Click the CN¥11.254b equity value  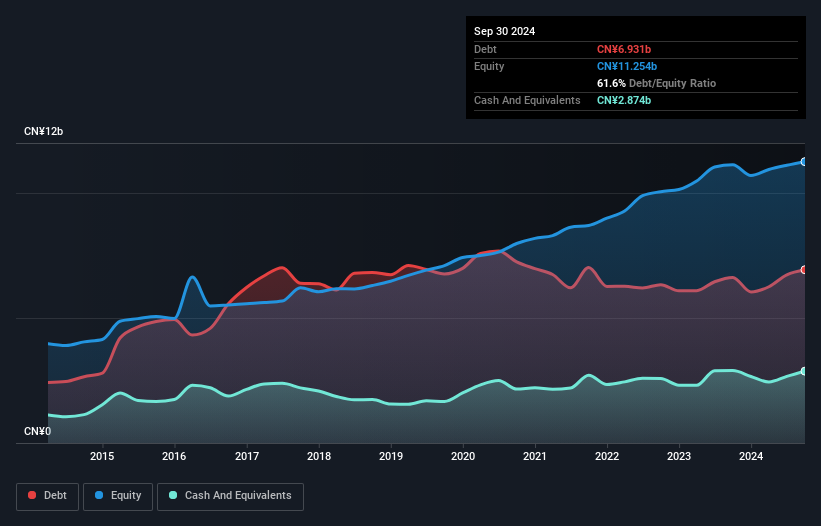click(x=627, y=66)
